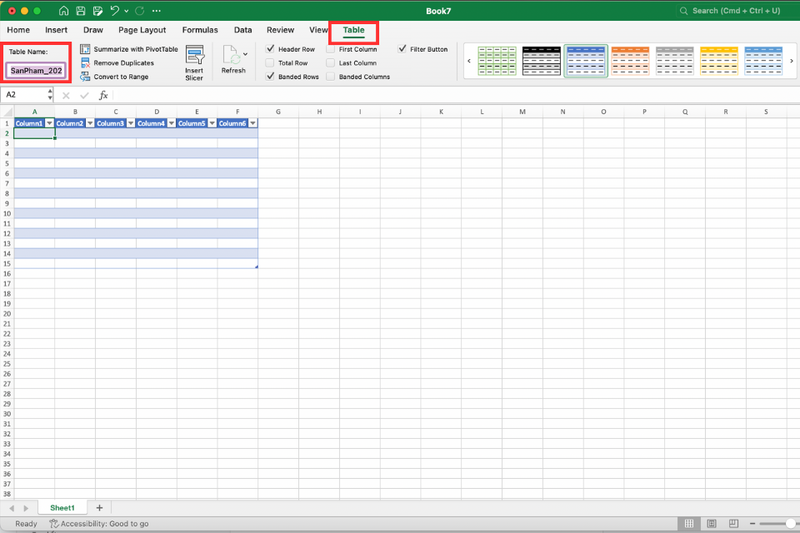Open the Data tab
Image resolution: width=800 pixels, height=533 pixels.
tap(243, 30)
